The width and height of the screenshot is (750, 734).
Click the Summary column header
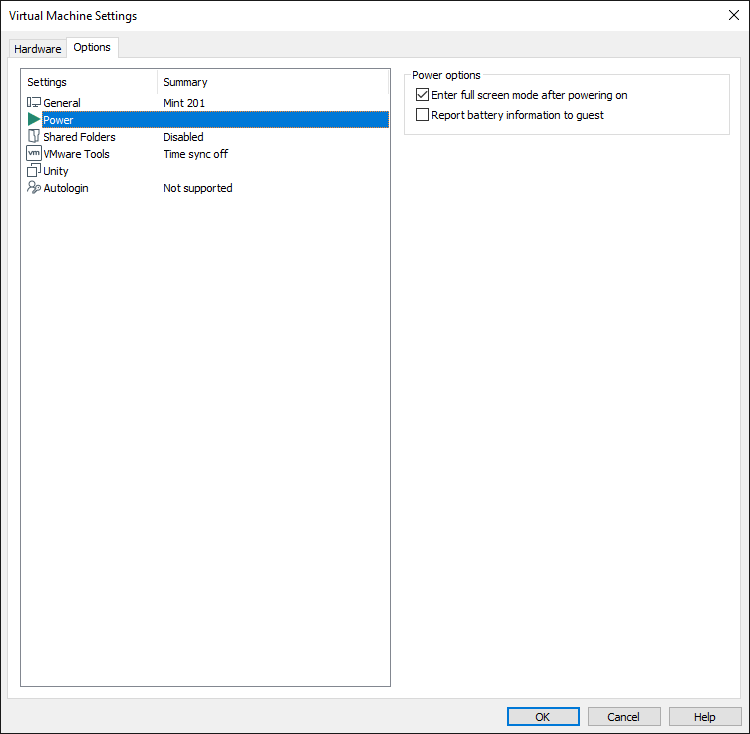pos(273,82)
